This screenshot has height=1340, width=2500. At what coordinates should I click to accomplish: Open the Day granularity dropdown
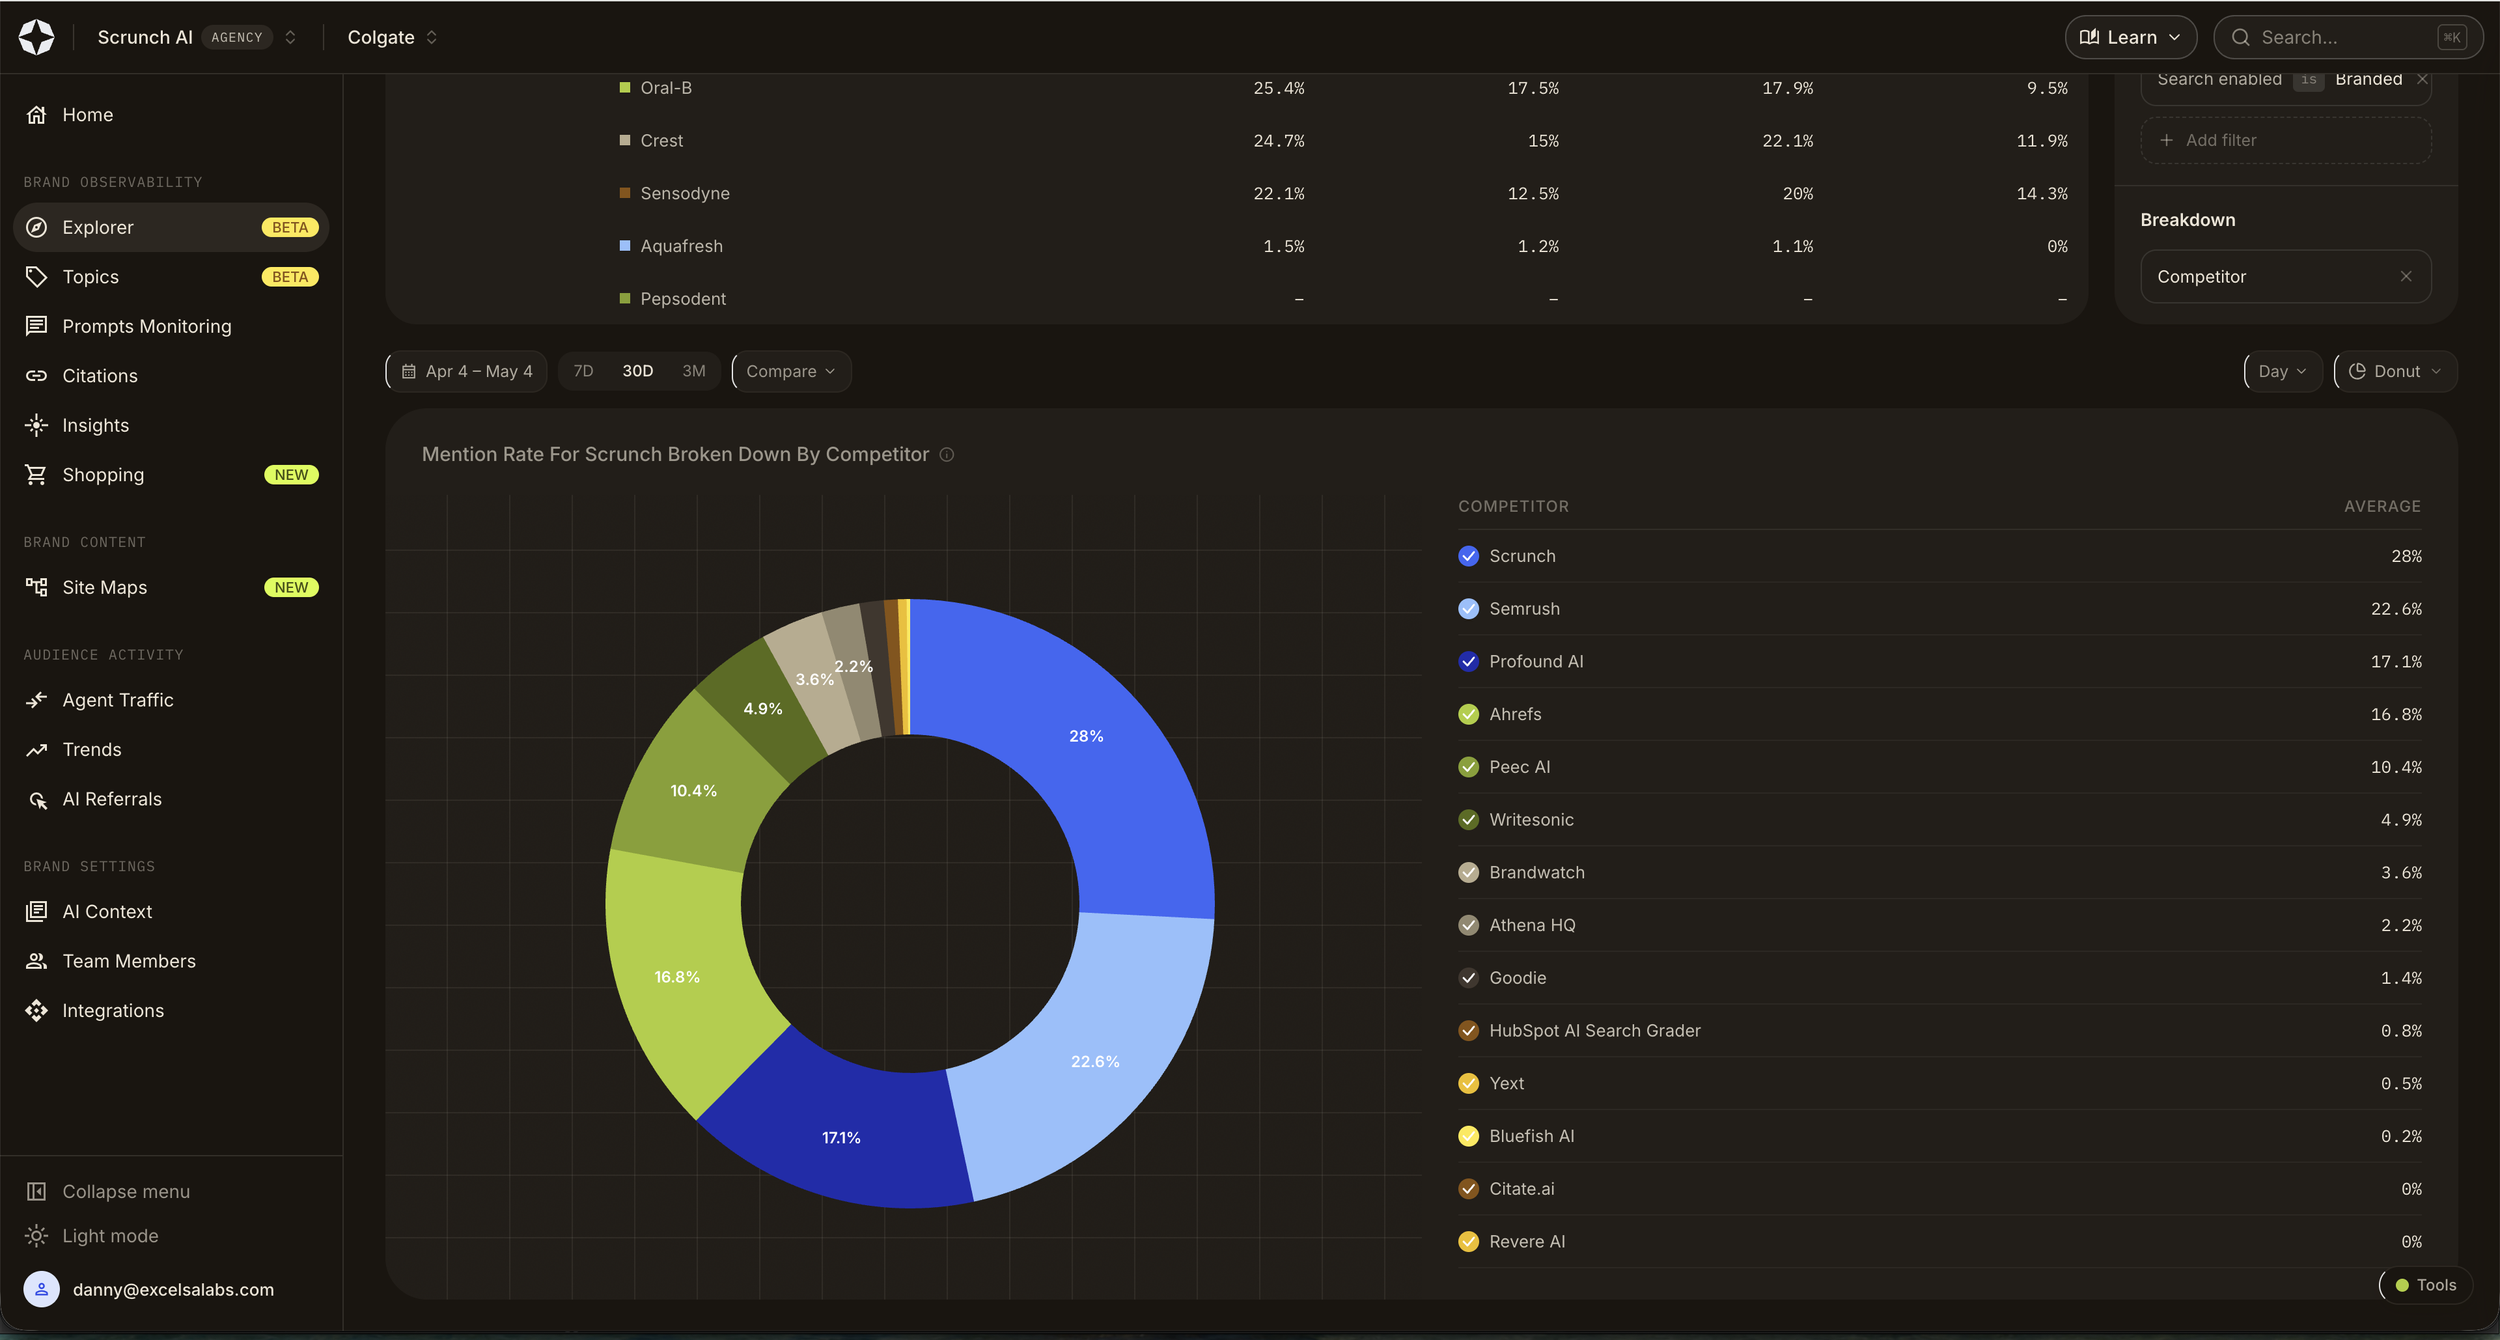pos(2283,372)
